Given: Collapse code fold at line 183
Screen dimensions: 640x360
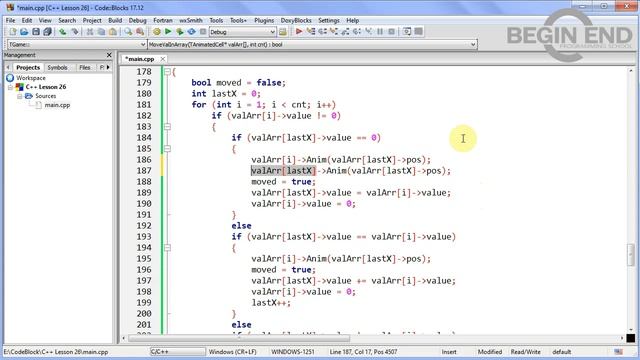Looking at the screenshot, I should click(x=167, y=127).
